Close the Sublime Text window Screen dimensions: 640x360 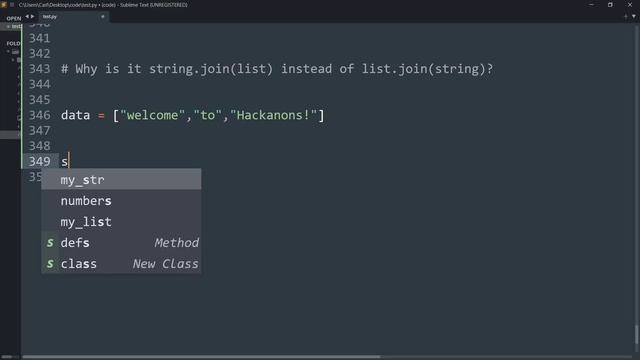tap(629, 5)
